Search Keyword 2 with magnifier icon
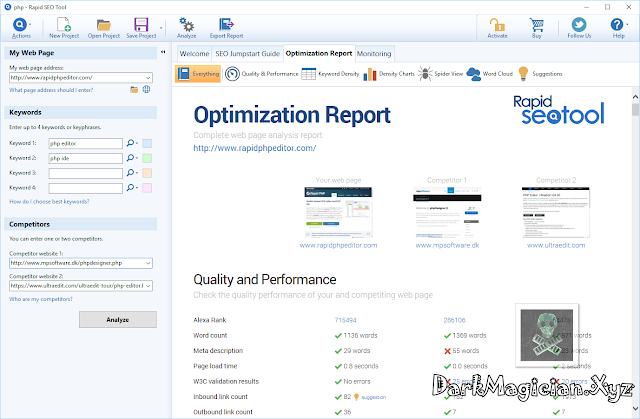 coord(130,158)
